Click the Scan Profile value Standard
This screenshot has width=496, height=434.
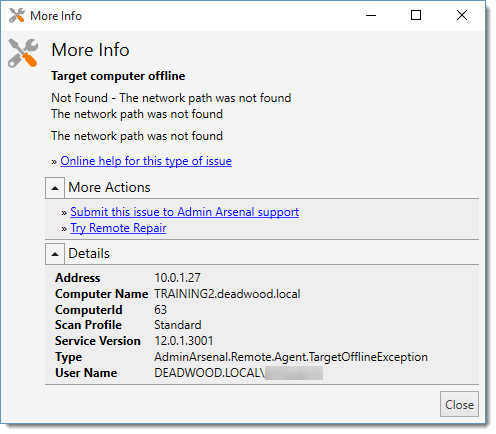[x=178, y=325]
